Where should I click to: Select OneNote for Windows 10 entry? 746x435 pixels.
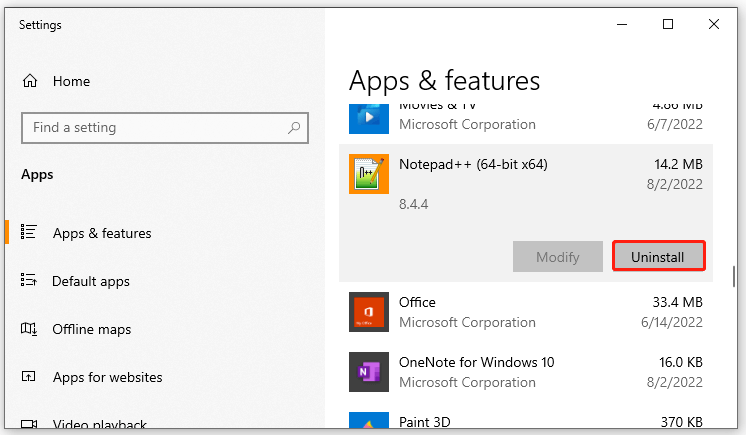click(x=526, y=372)
